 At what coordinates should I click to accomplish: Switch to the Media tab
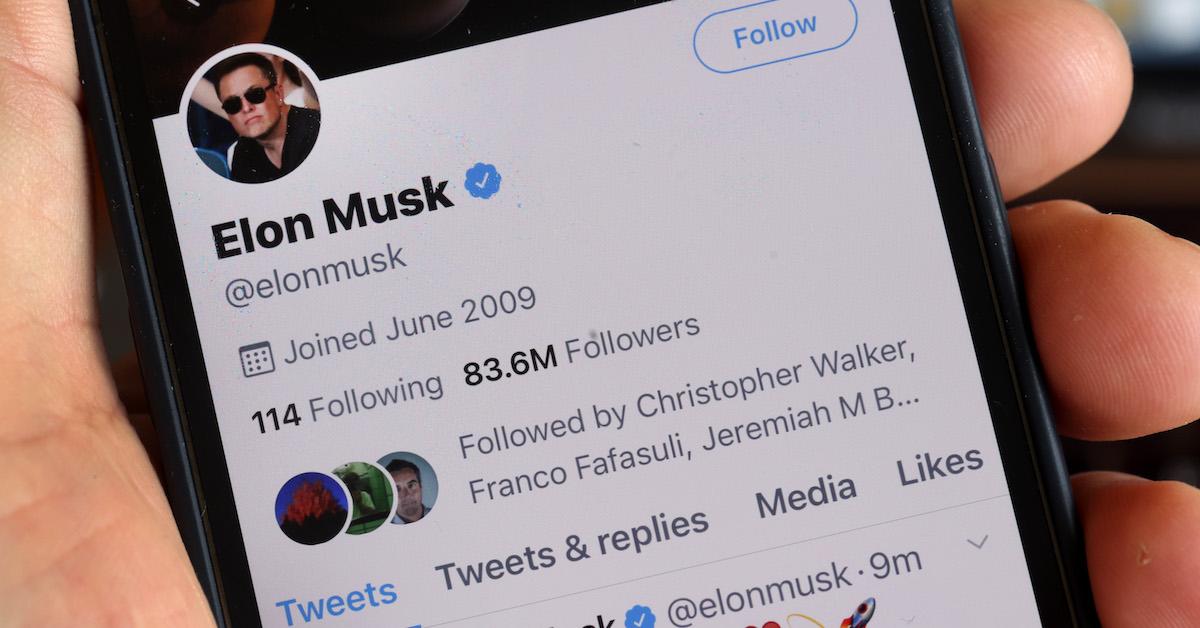[x=805, y=497]
